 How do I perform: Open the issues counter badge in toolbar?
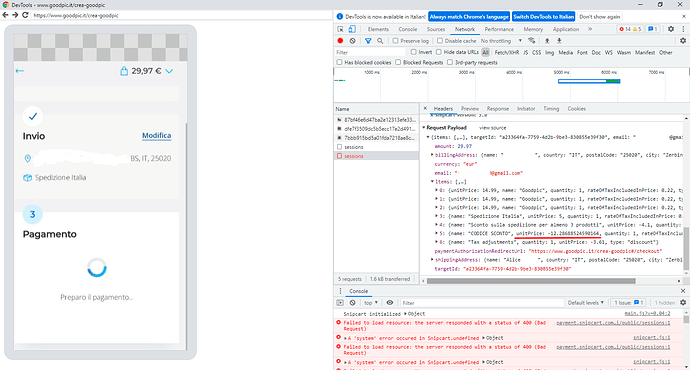click(653, 29)
